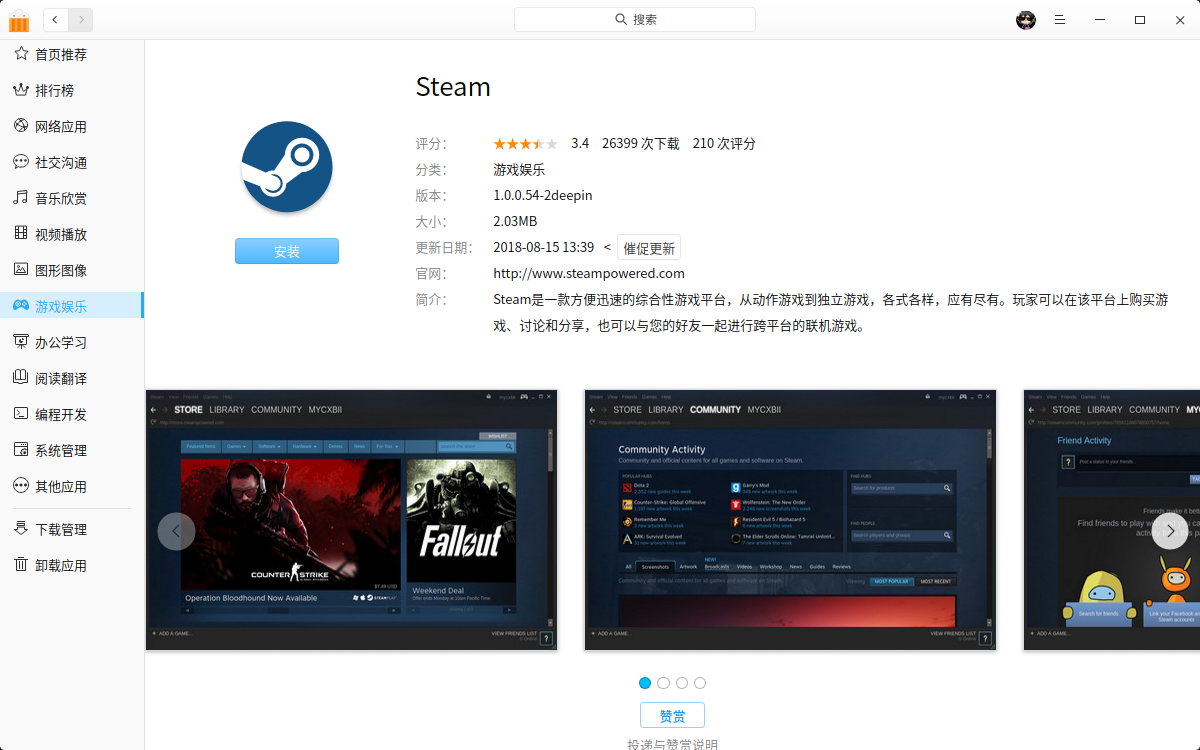
Task: Click the 催促更新 button
Action: point(648,248)
